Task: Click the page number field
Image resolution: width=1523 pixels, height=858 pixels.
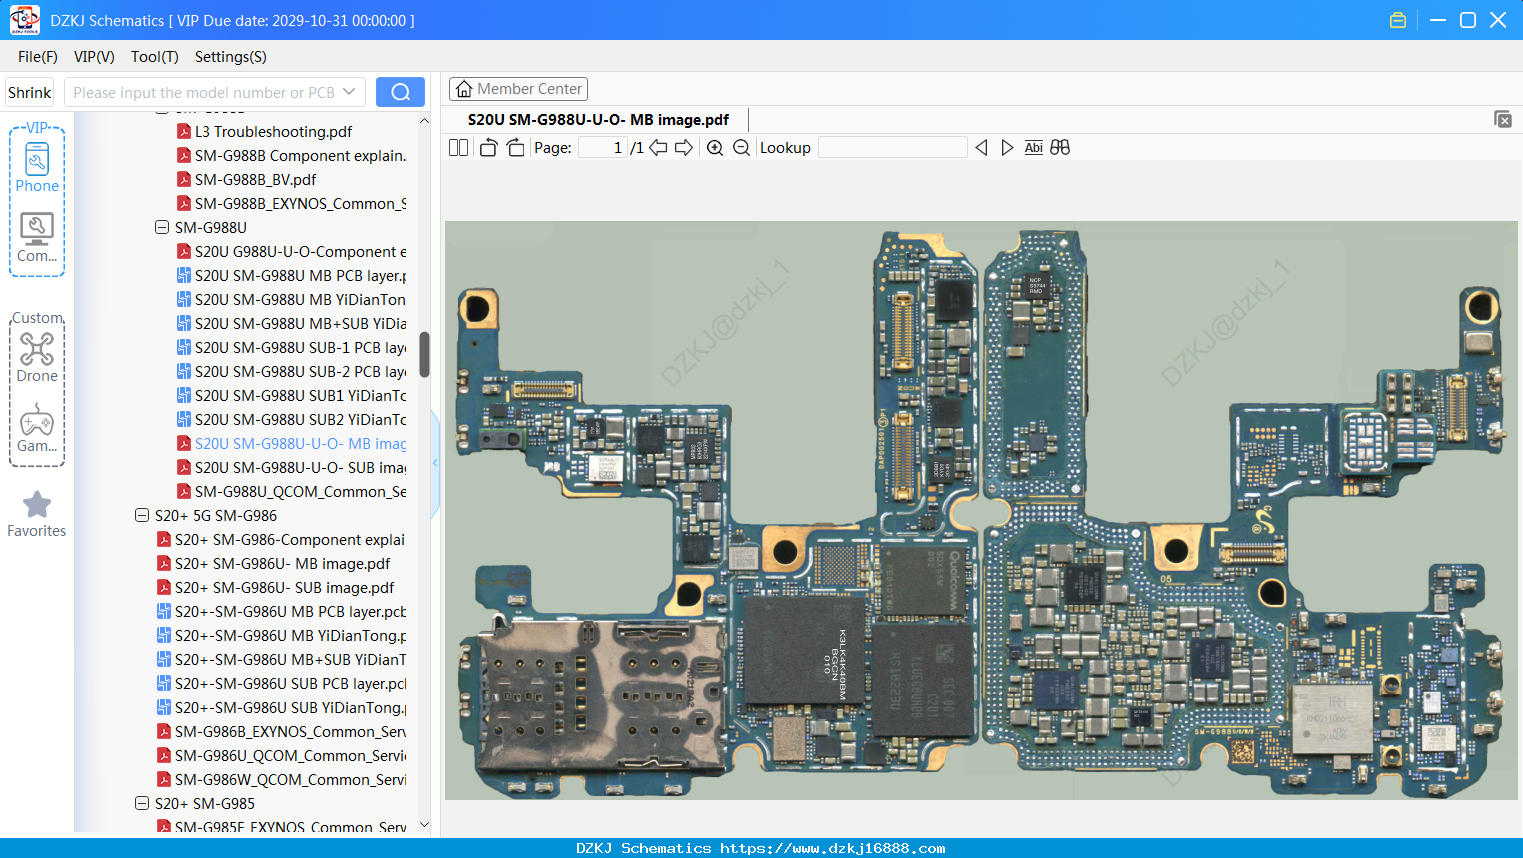Action: [603, 148]
